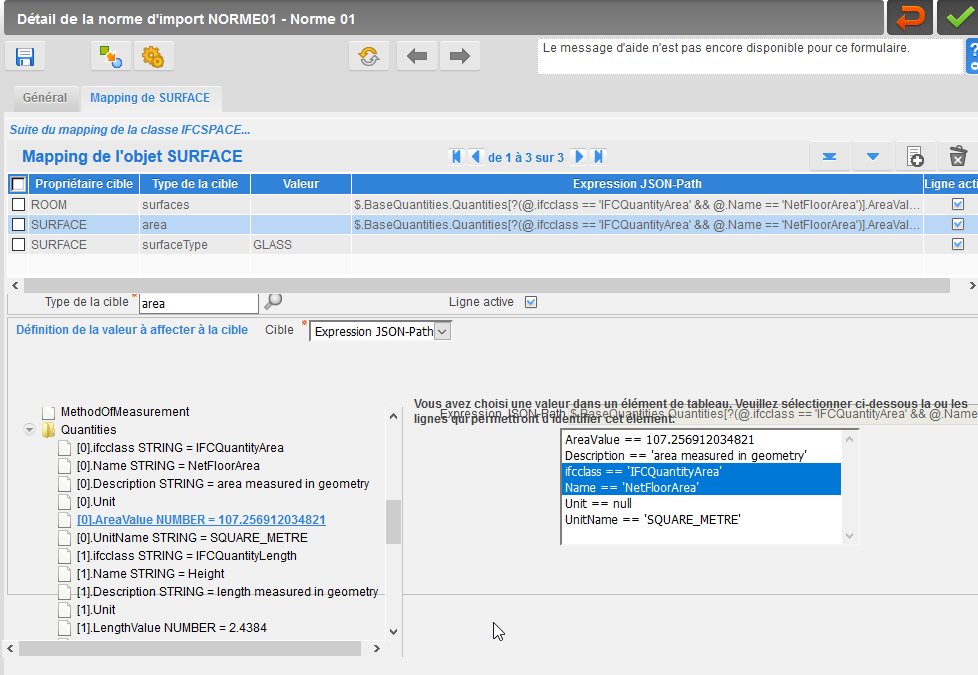
Task: Click the blue floppy disk save icon
Action: [x=25, y=57]
